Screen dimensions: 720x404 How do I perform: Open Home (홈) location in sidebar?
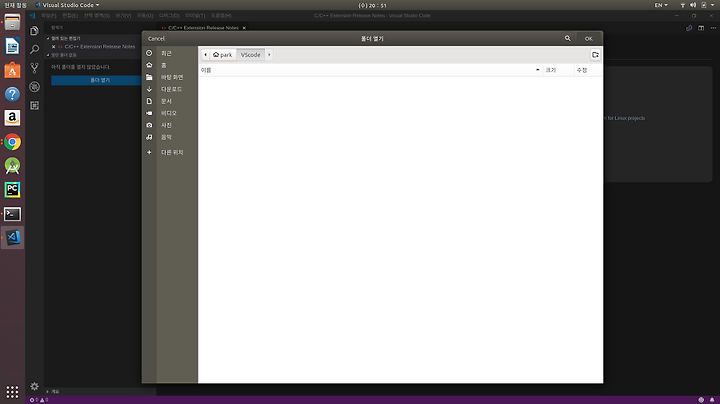pyautogui.click(x=163, y=65)
